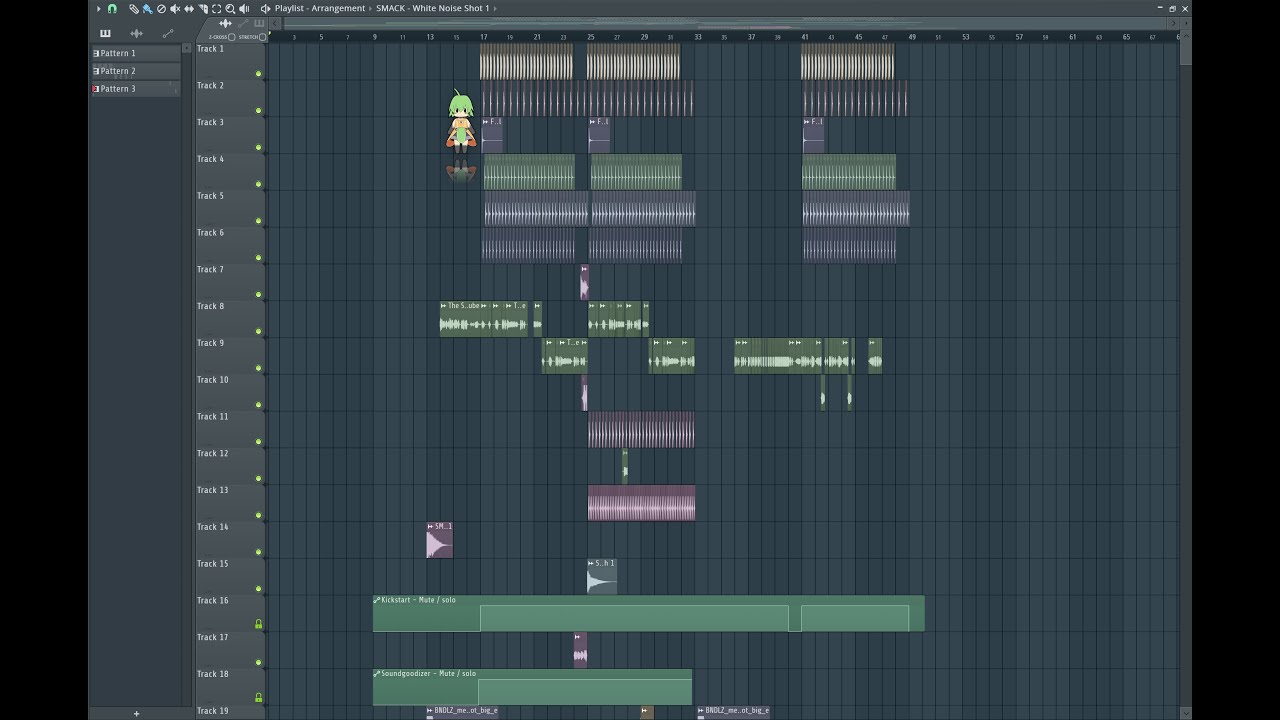Toggle the Z-CROSS option
Screen dimensions: 1280x720
point(231,37)
